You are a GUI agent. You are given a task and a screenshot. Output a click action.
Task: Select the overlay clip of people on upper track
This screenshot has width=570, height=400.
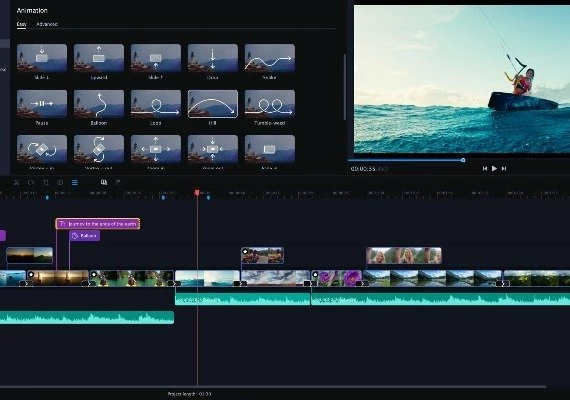pyautogui.click(x=262, y=255)
